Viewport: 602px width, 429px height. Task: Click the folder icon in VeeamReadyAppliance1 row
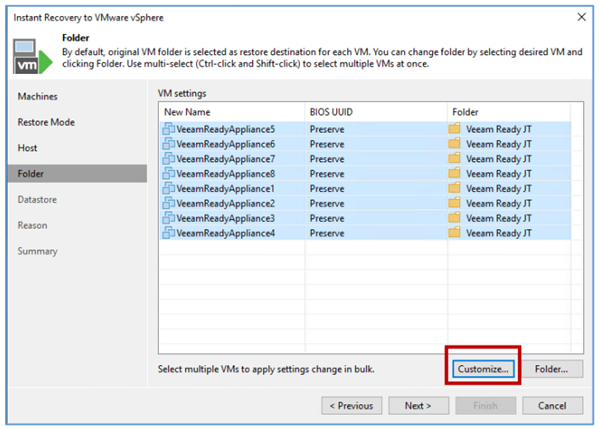[x=455, y=188]
